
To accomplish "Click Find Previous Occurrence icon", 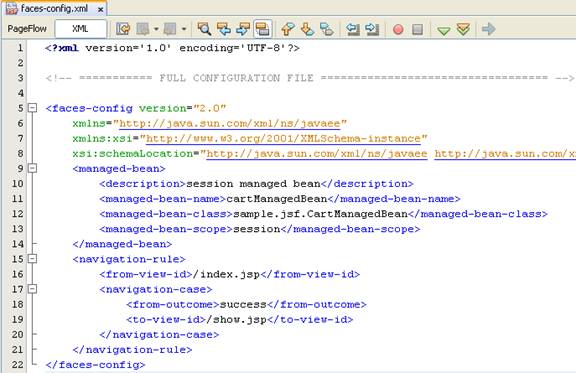I will [224, 29].
